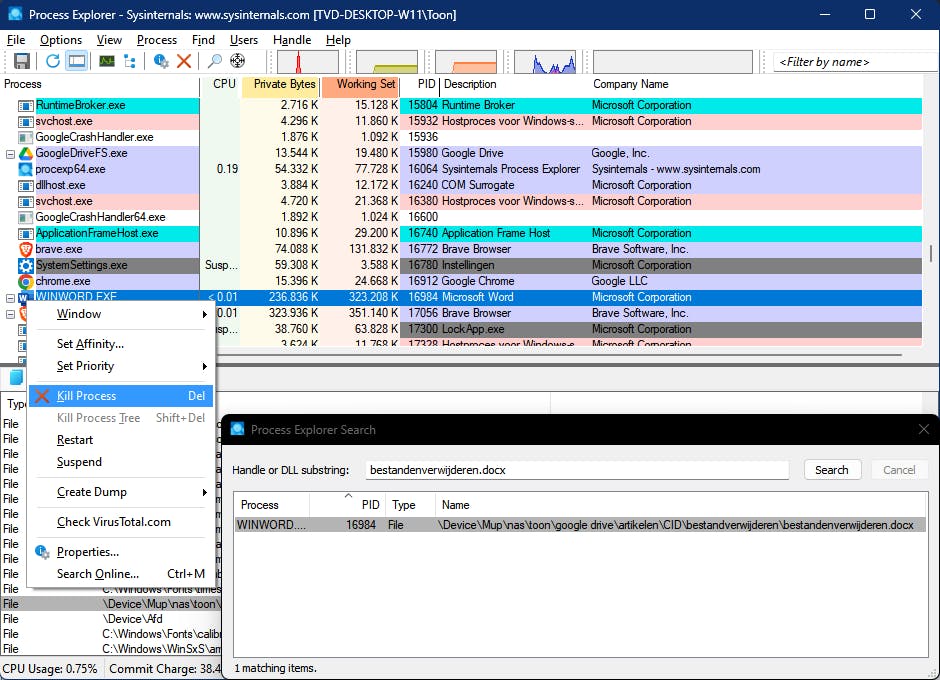Open the Options menu
Viewport: 940px width, 680px height.
click(61, 40)
